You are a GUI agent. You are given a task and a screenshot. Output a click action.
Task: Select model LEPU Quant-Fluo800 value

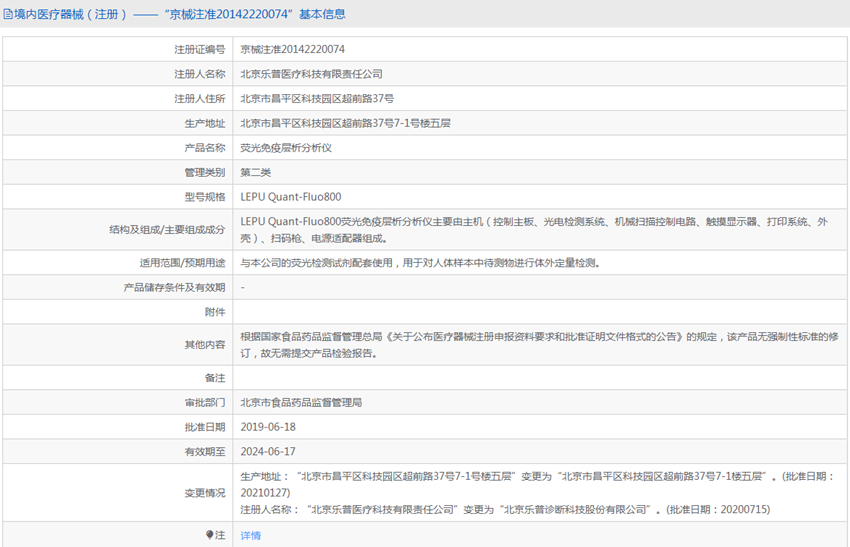tap(291, 197)
